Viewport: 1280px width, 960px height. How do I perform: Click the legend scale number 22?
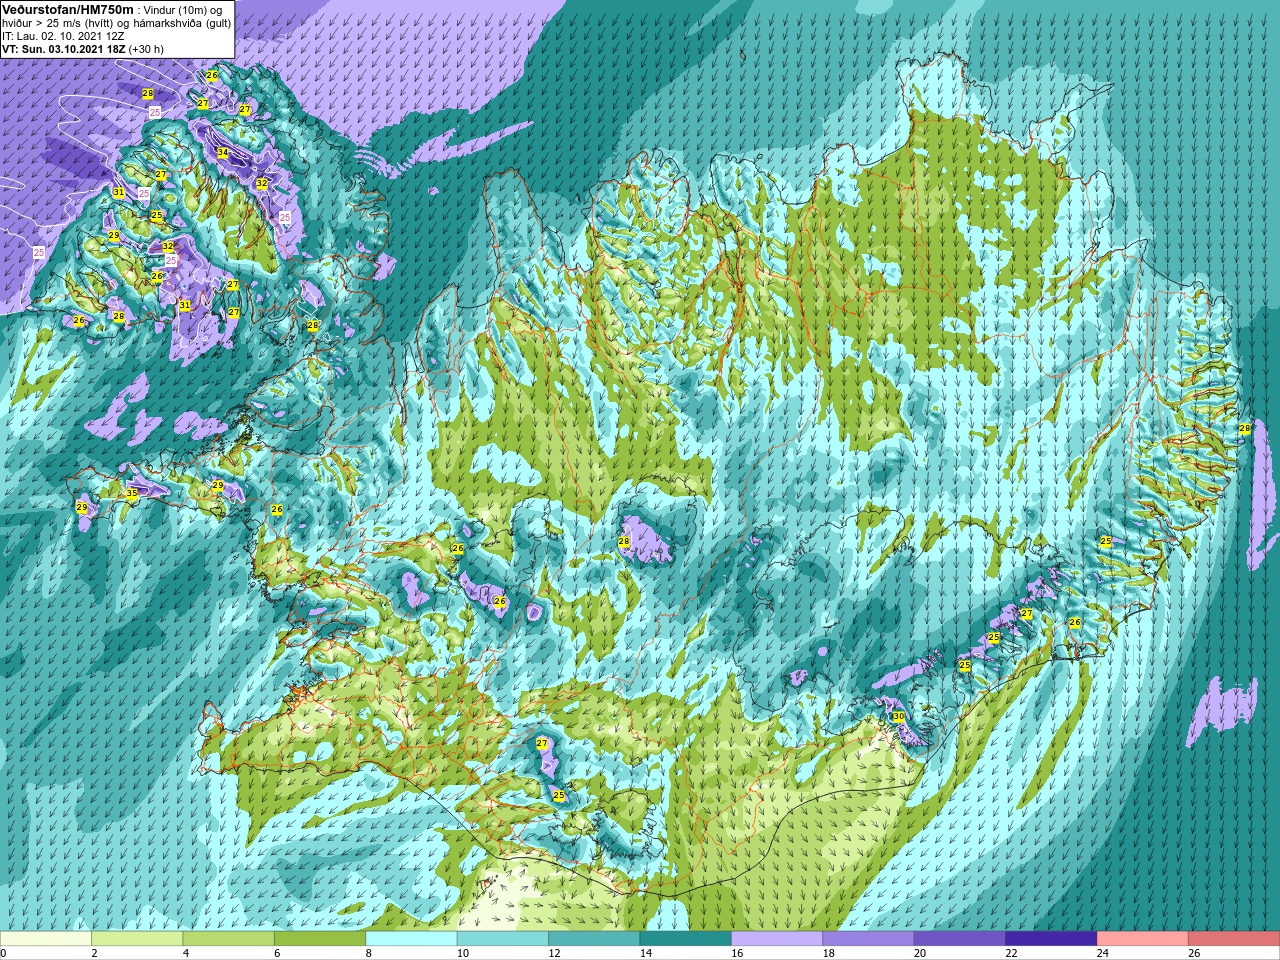[1012, 953]
